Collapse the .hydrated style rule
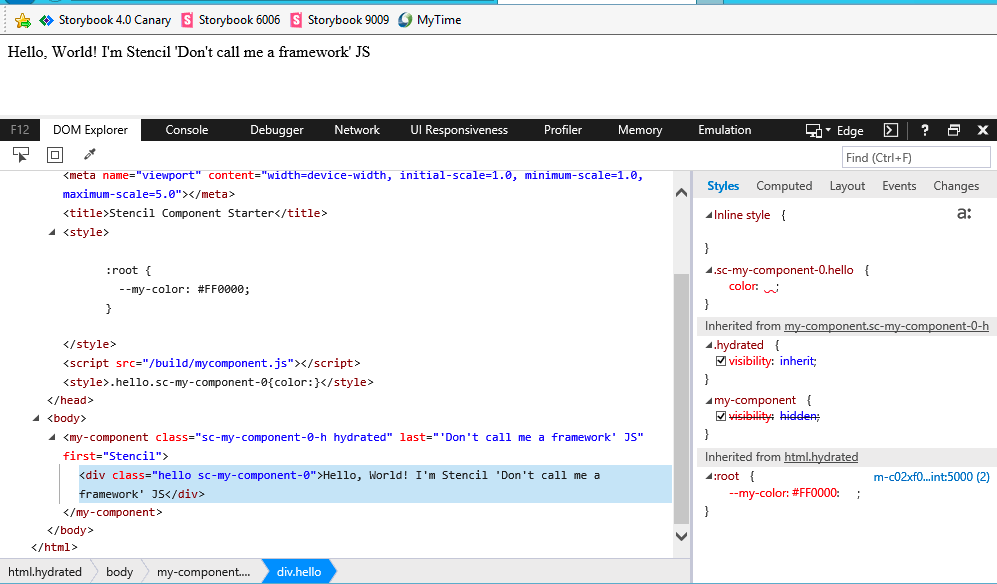997x584 pixels. (x=709, y=345)
